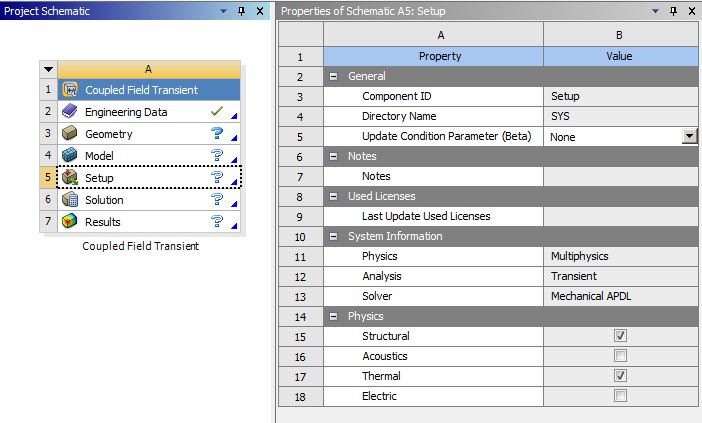
Task: Click row number 5 in properties table
Action: (x=300, y=137)
